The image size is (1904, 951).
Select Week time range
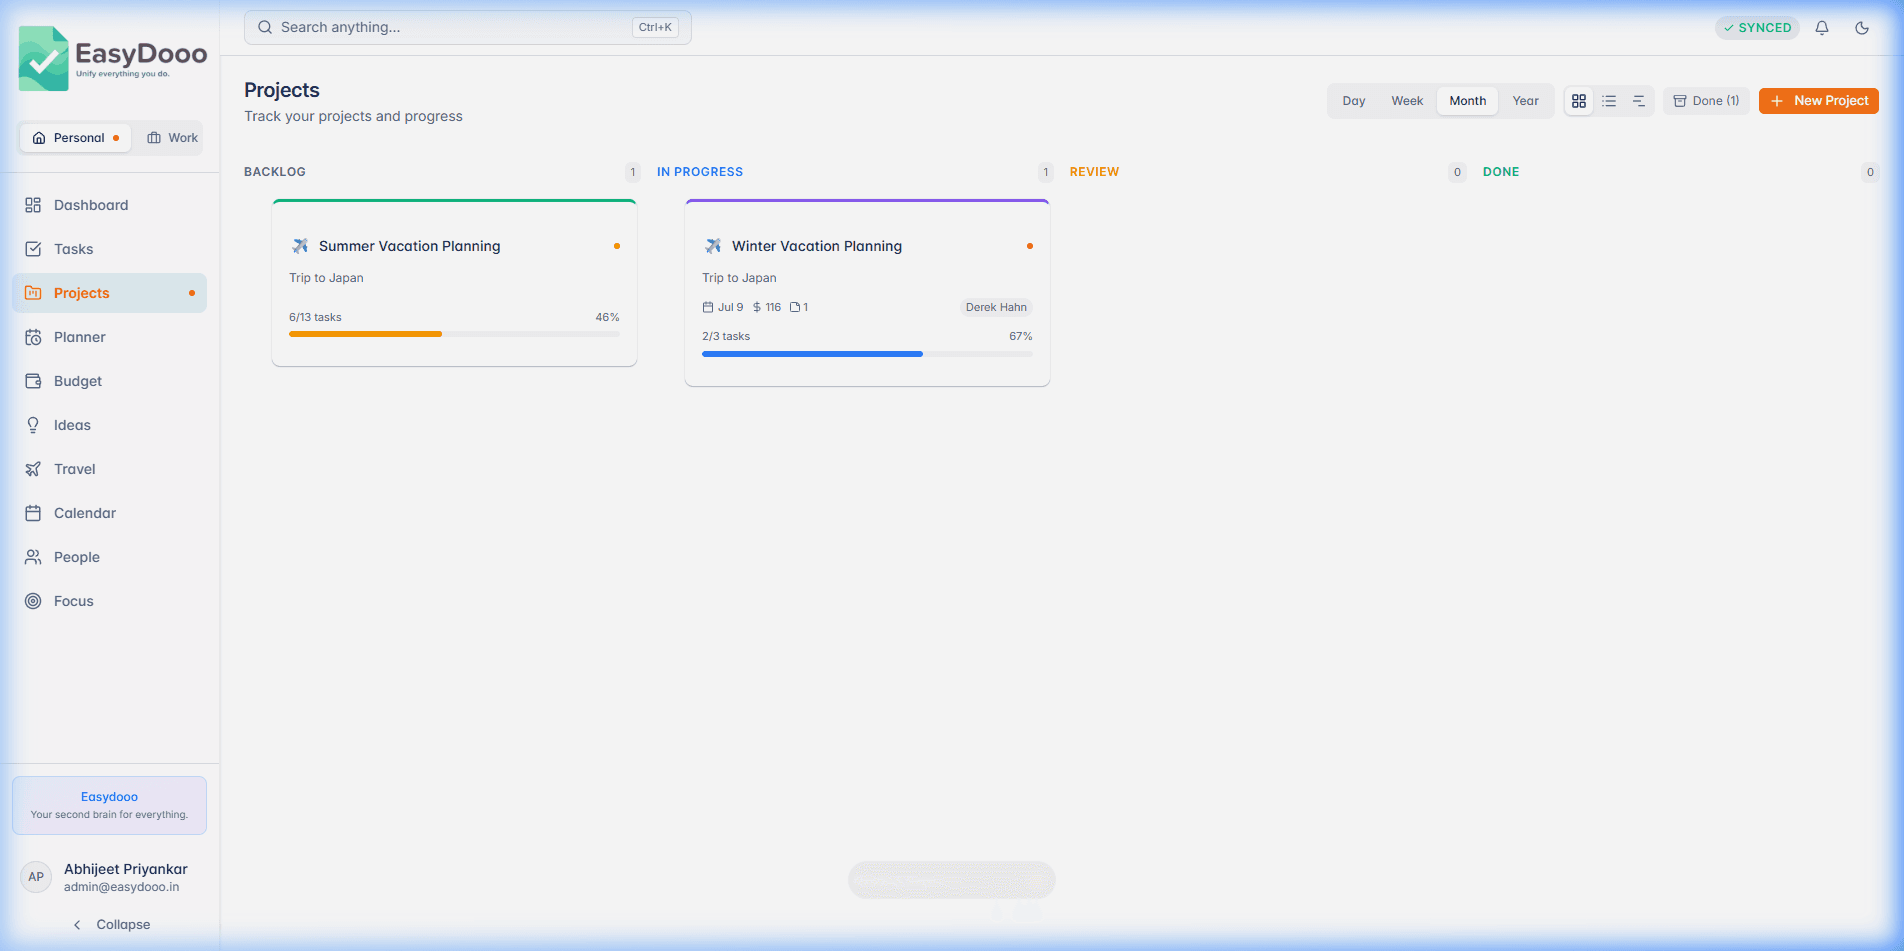pyautogui.click(x=1407, y=101)
